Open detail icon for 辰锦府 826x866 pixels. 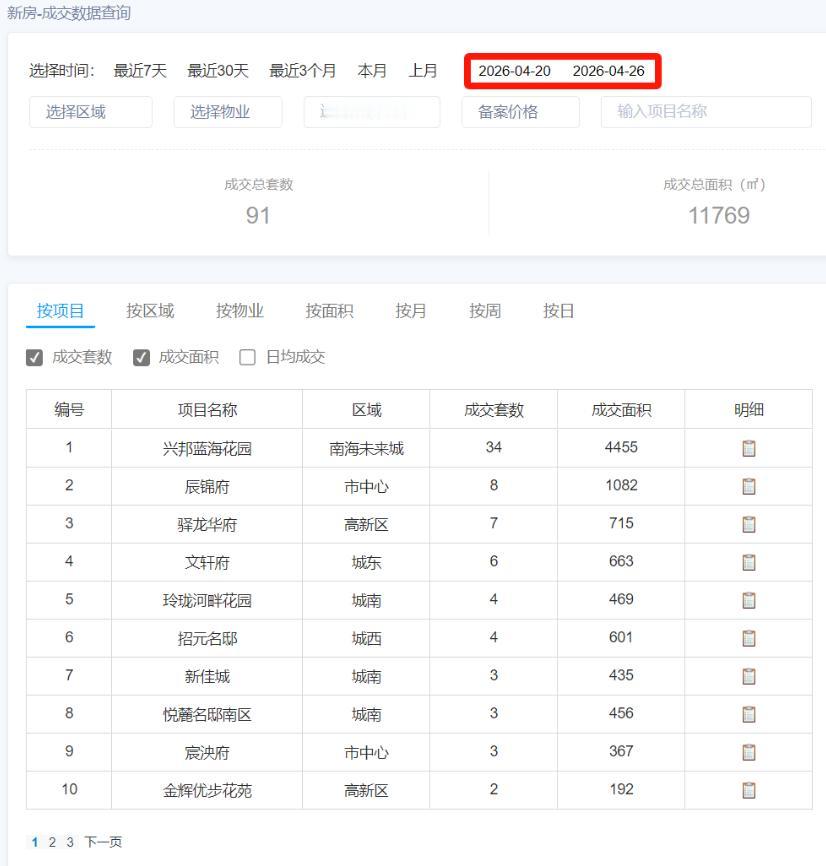(x=748, y=486)
